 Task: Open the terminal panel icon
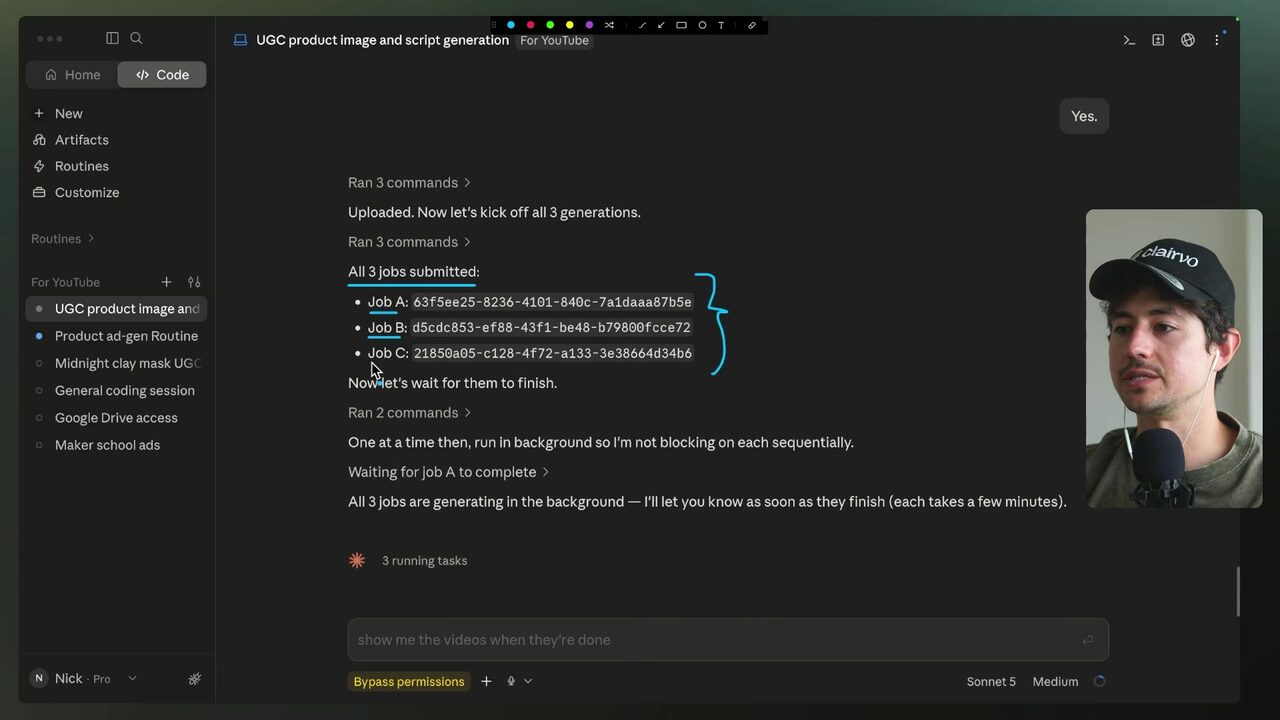pyautogui.click(x=1129, y=40)
